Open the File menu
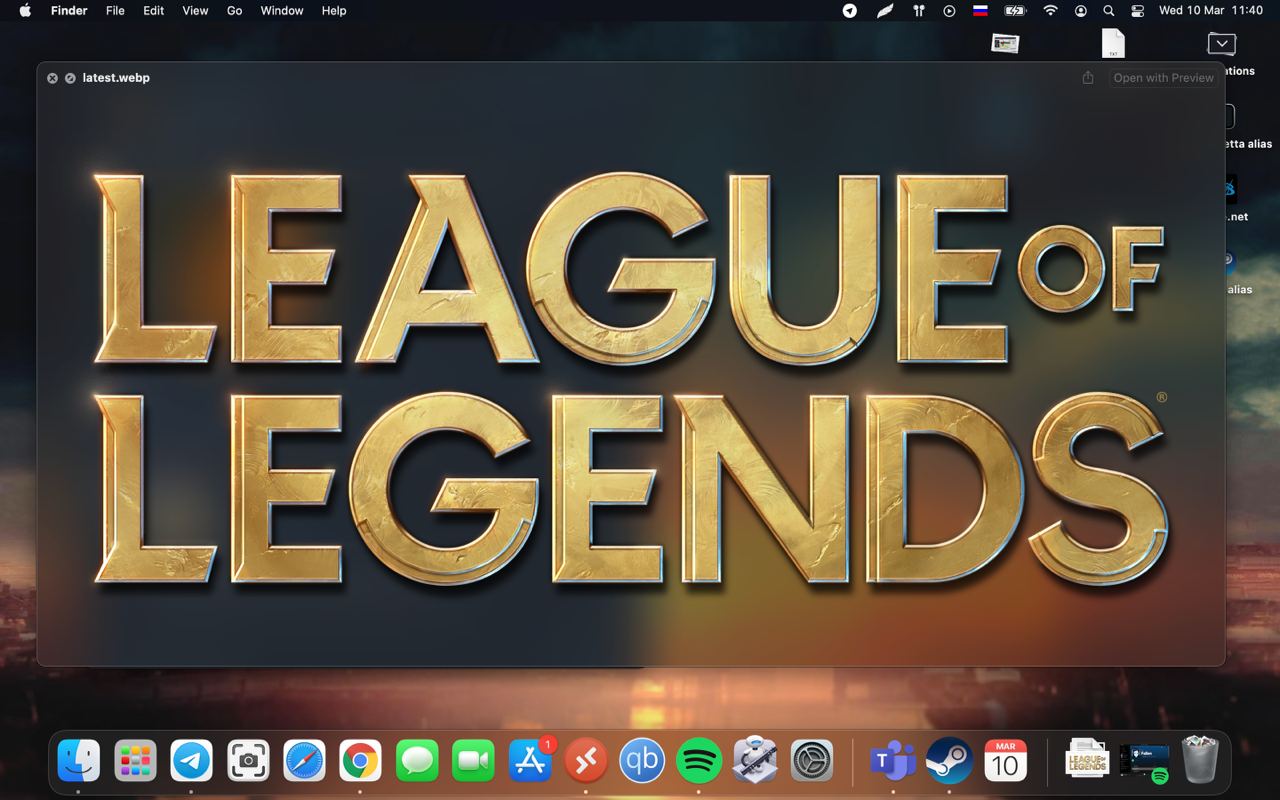The height and width of the screenshot is (800, 1280). [115, 11]
